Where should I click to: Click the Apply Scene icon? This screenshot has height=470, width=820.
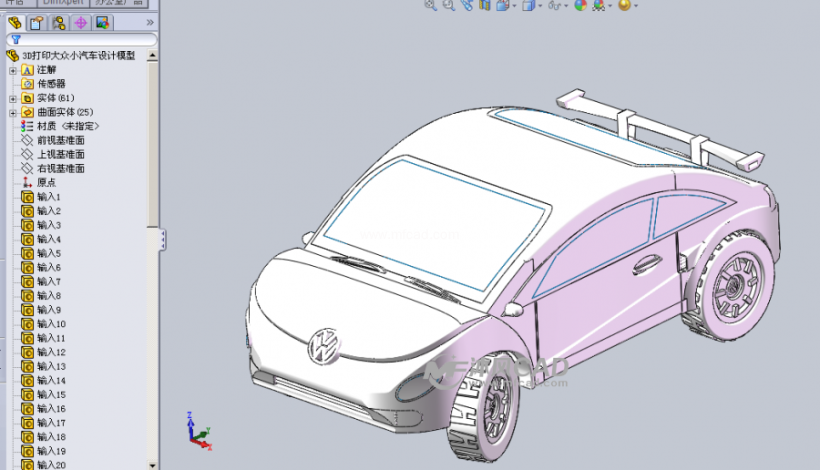(x=599, y=5)
